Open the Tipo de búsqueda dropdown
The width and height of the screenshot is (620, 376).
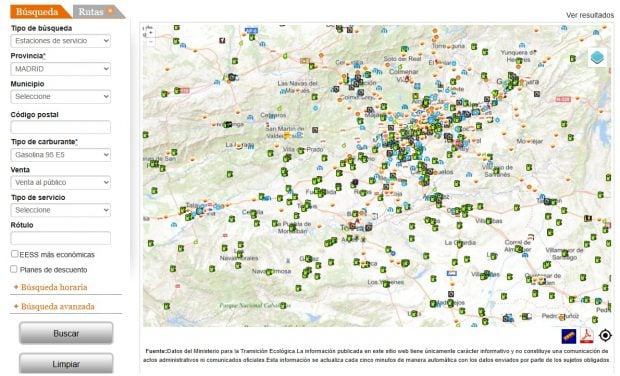pyautogui.click(x=60, y=41)
